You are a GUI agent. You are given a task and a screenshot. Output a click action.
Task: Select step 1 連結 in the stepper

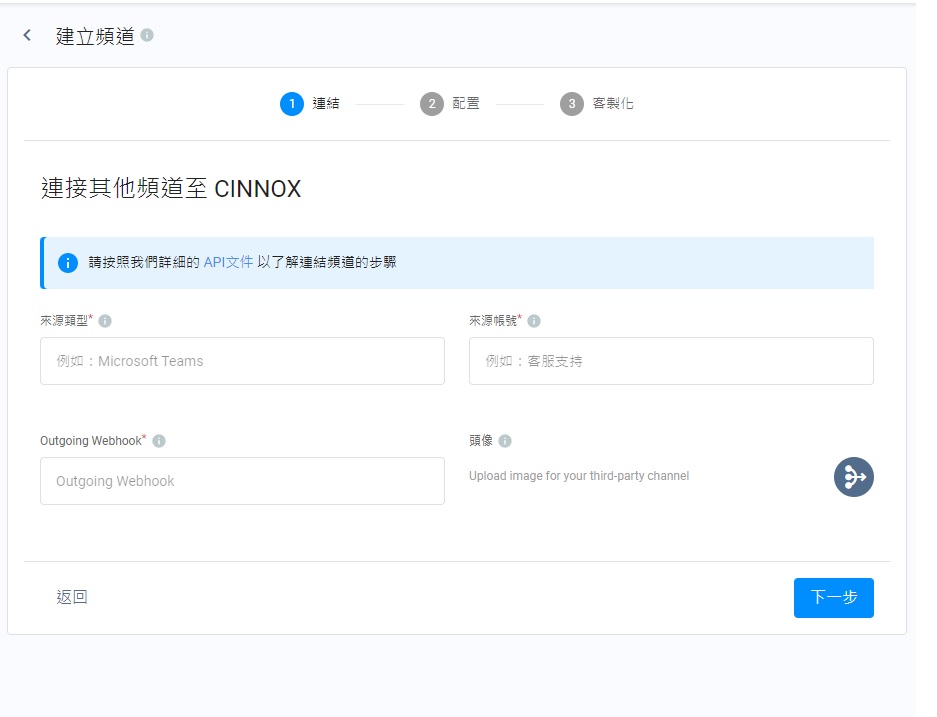click(310, 104)
